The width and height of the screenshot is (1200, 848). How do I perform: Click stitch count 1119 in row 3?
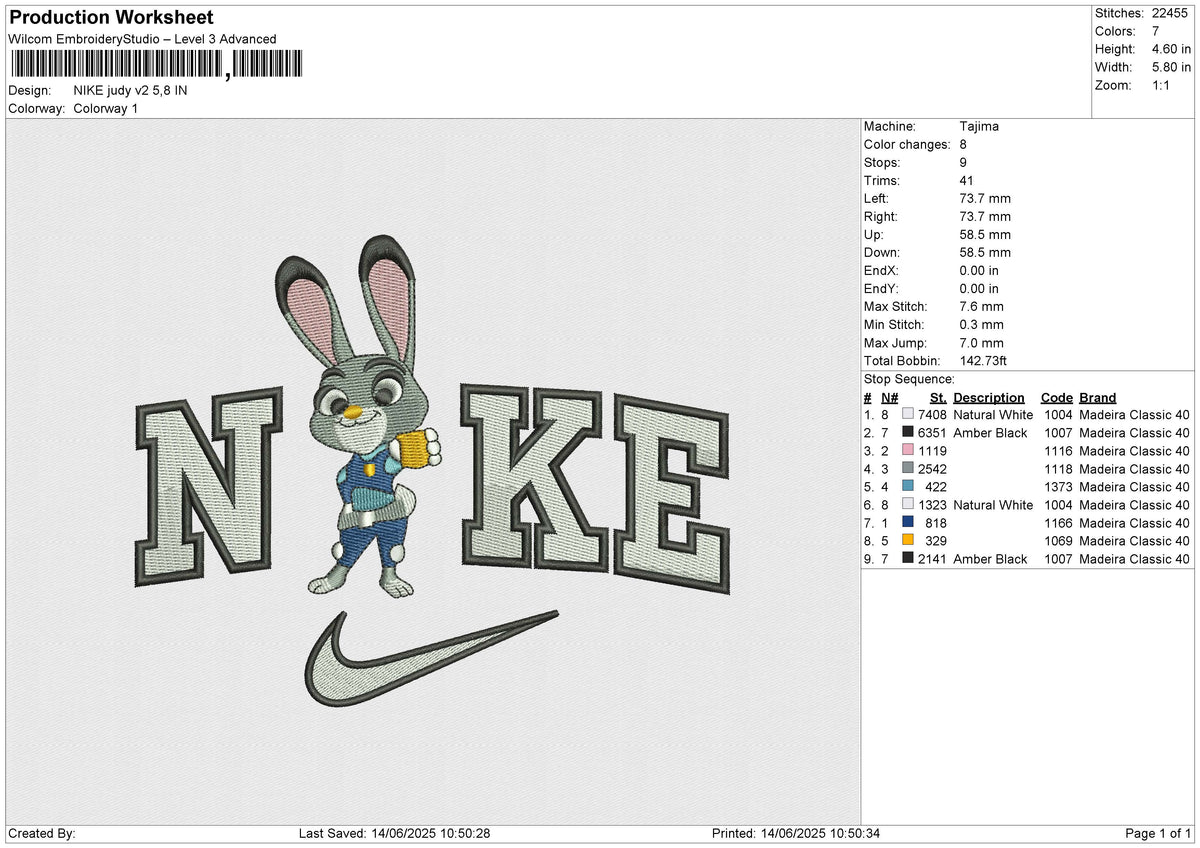[x=932, y=451]
